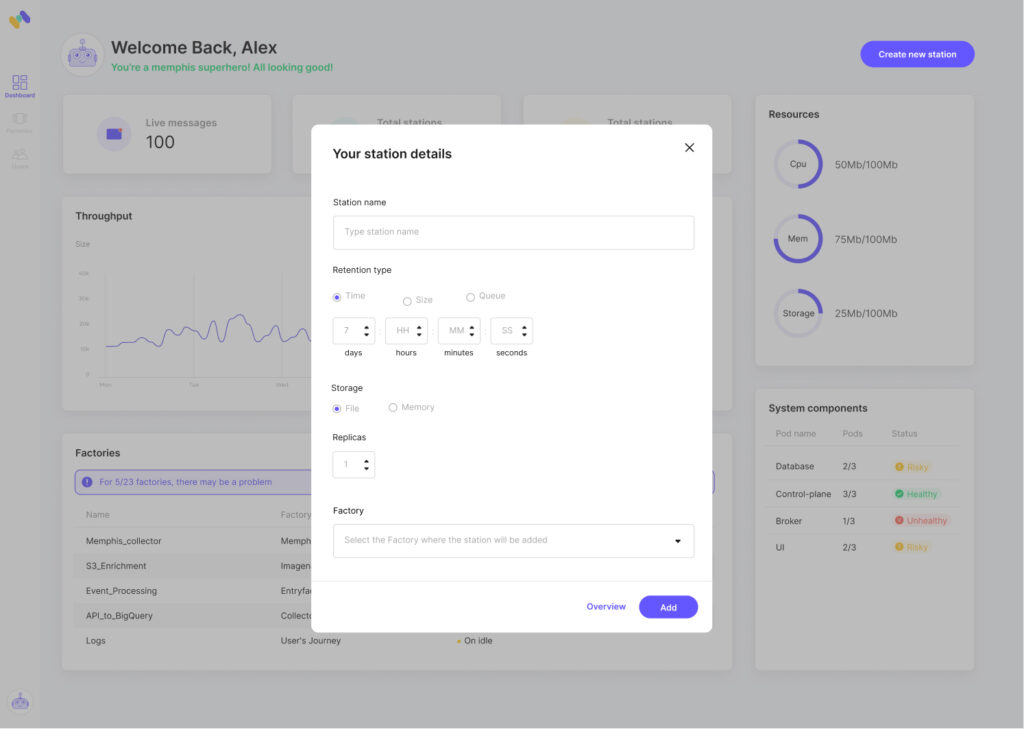The width and height of the screenshot is (1024, 729).
Task: Click the Broker pod name
Action: (x=788, y=521)
